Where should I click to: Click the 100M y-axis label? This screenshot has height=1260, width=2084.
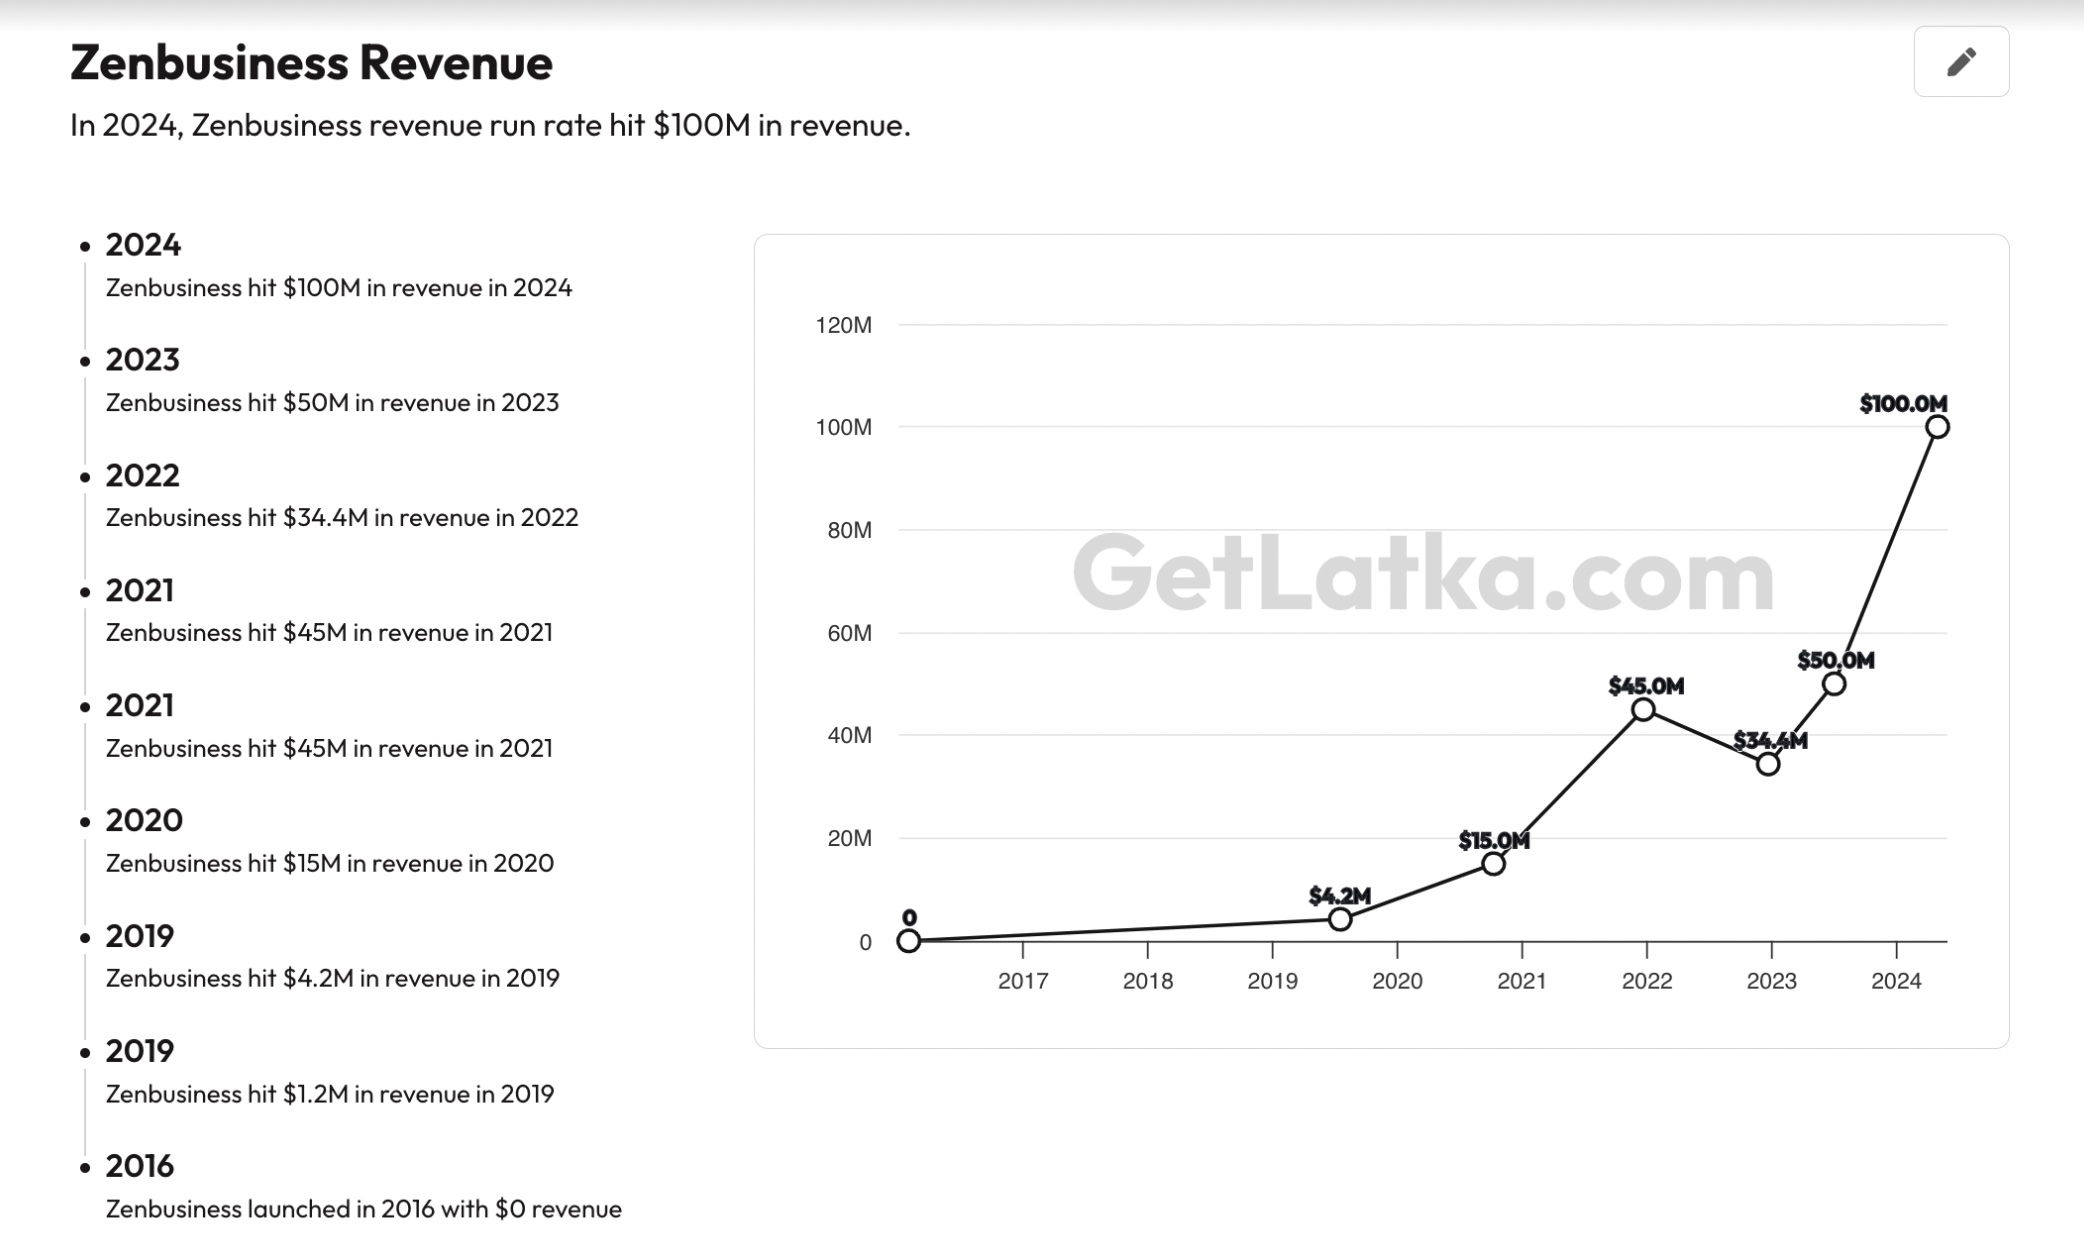pos(844,428)
